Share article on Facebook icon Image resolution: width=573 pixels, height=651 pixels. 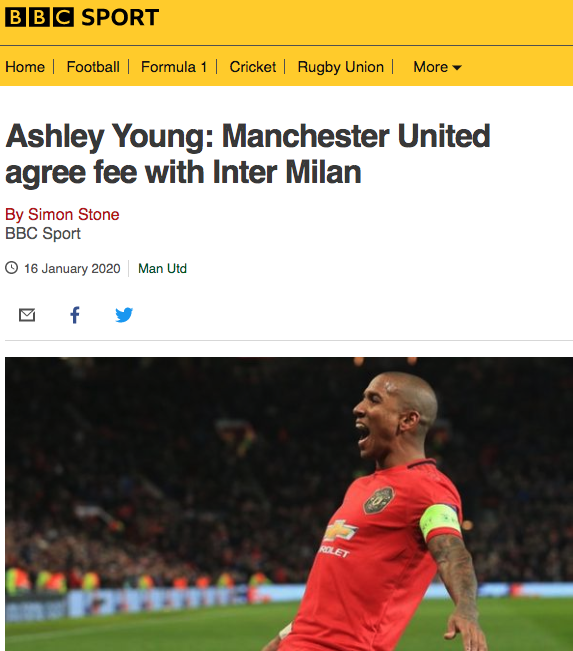click(75, 315)
